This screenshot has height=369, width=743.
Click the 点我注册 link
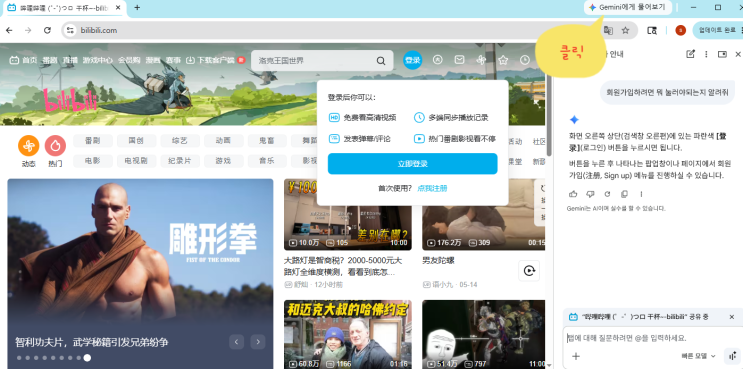pos(432,189)
